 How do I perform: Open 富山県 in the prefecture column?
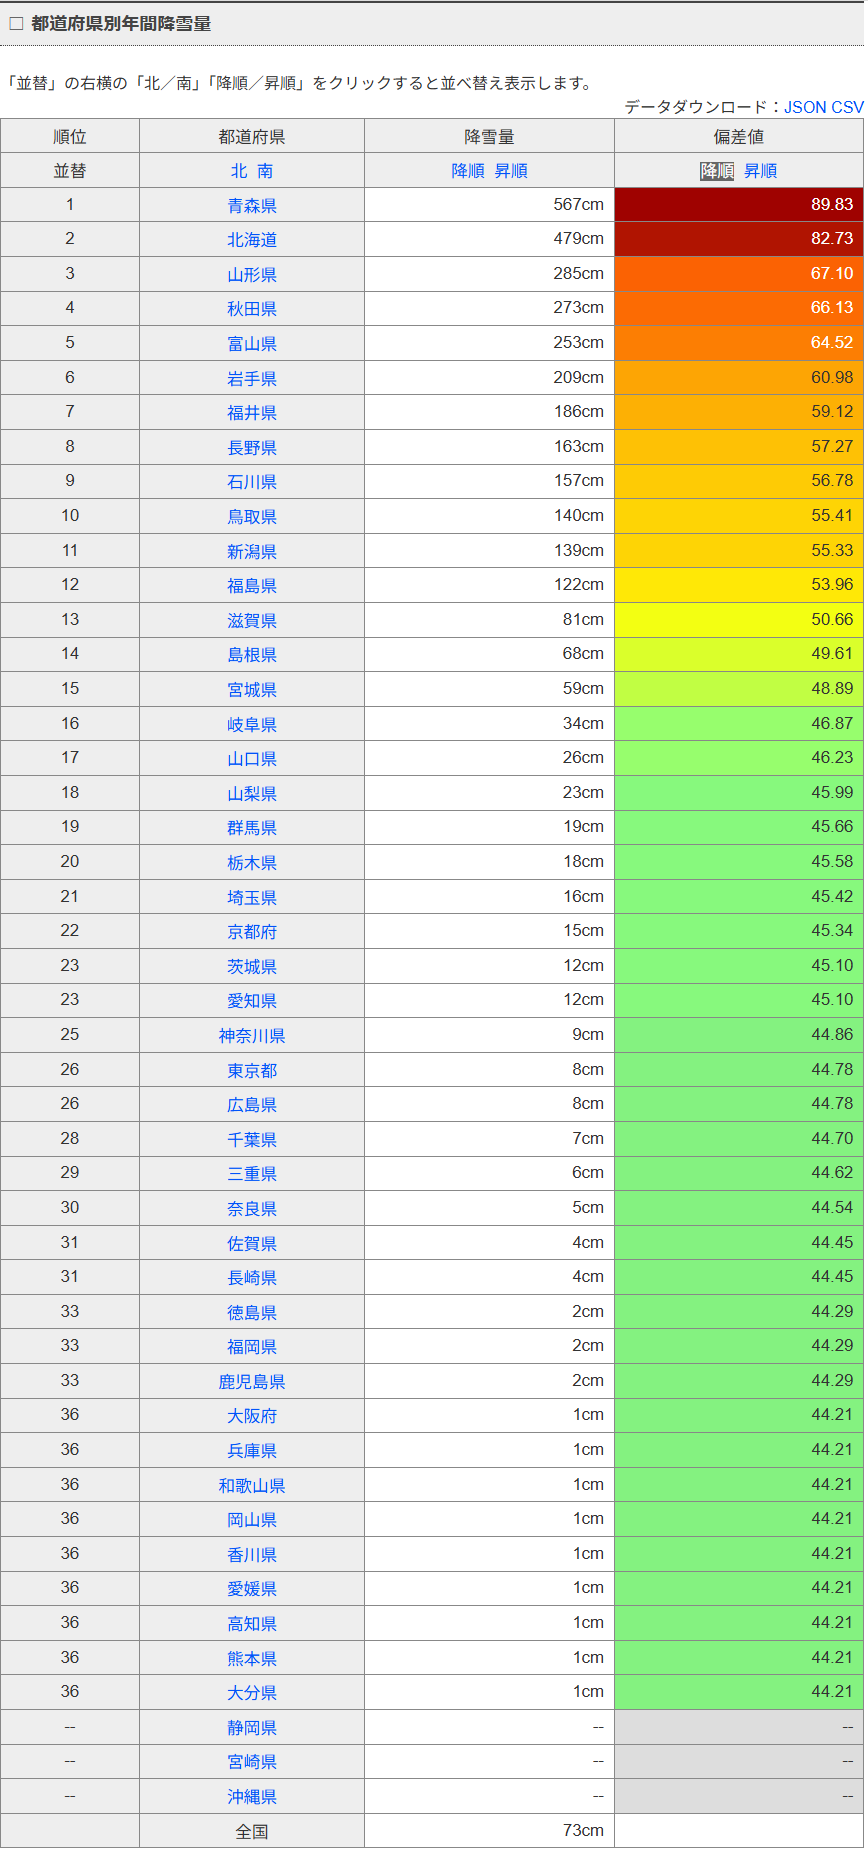252,344
